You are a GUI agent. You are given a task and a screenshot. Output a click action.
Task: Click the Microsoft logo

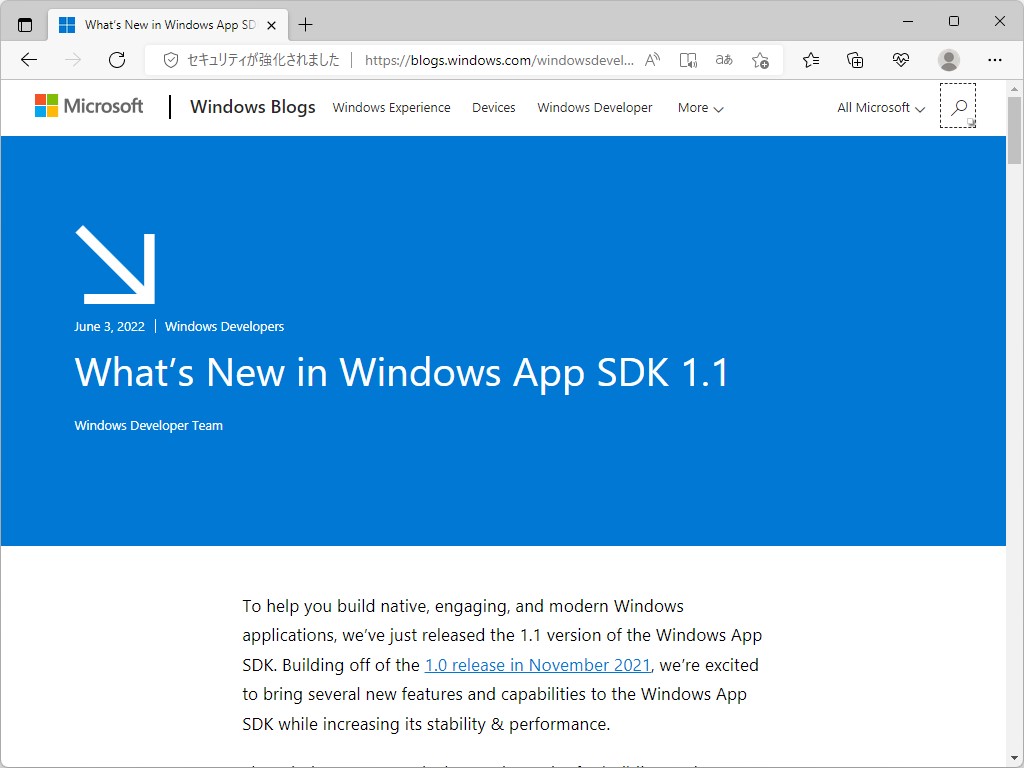(x=89, y=106)
